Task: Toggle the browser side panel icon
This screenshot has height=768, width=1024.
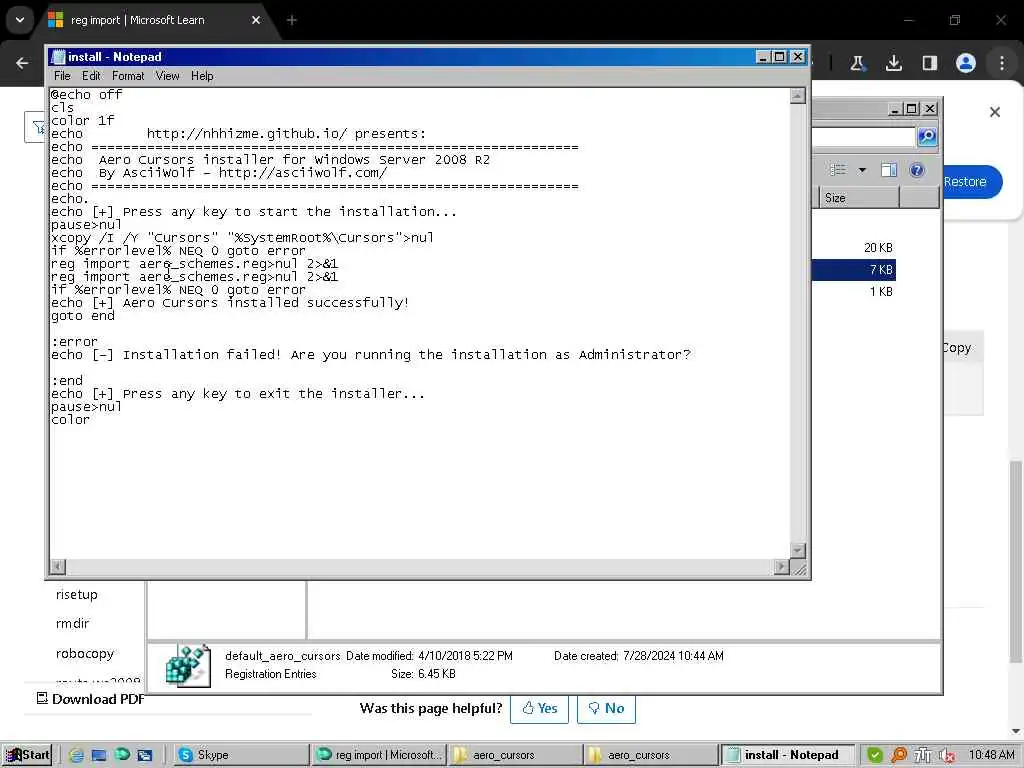Action: (x=929, y=63)
